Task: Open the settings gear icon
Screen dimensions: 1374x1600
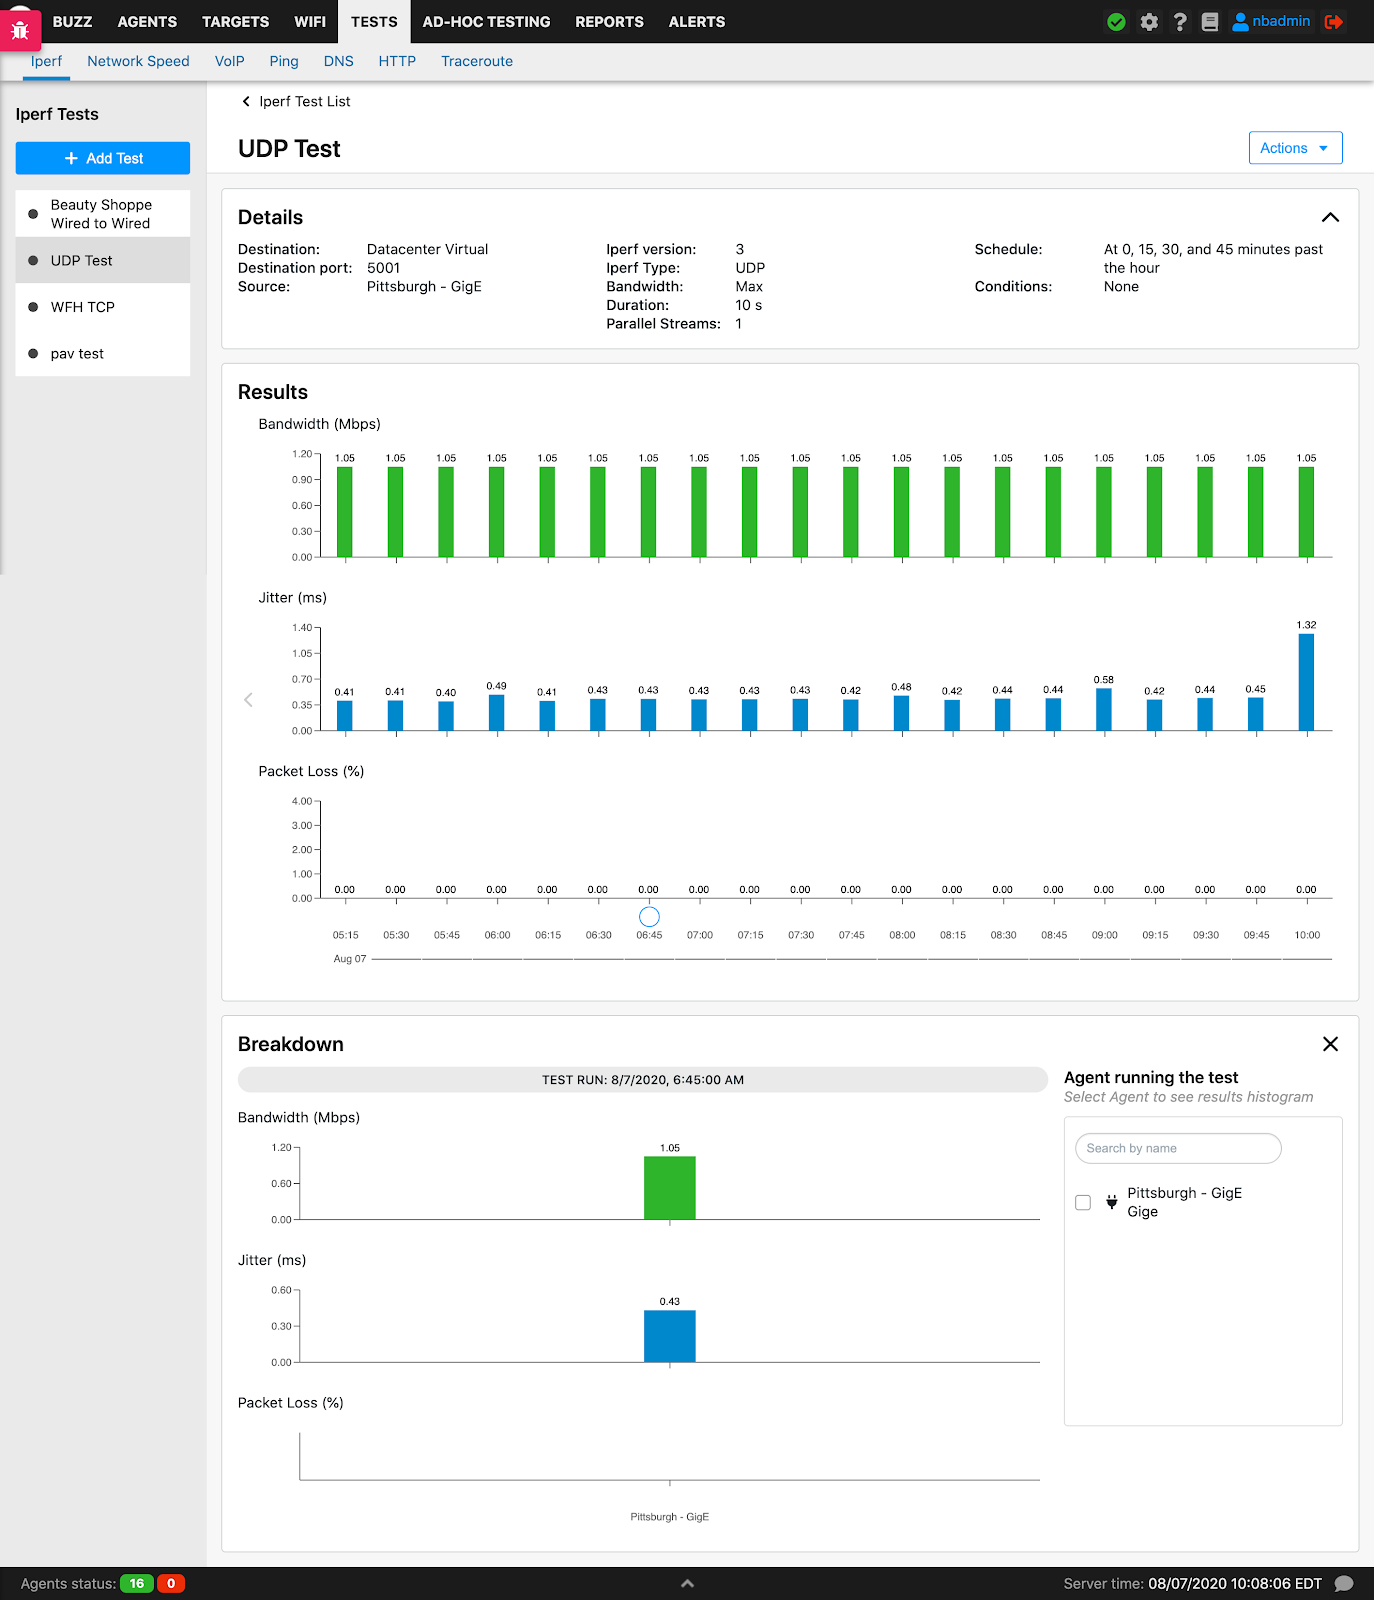Action: (x=1149, y=22)
